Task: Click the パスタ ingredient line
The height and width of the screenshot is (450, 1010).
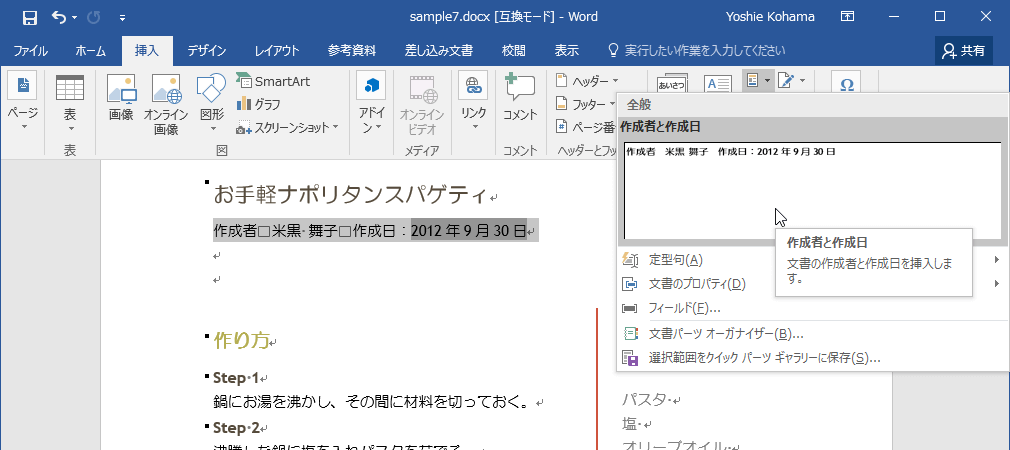Action: [x=645, y=400]
